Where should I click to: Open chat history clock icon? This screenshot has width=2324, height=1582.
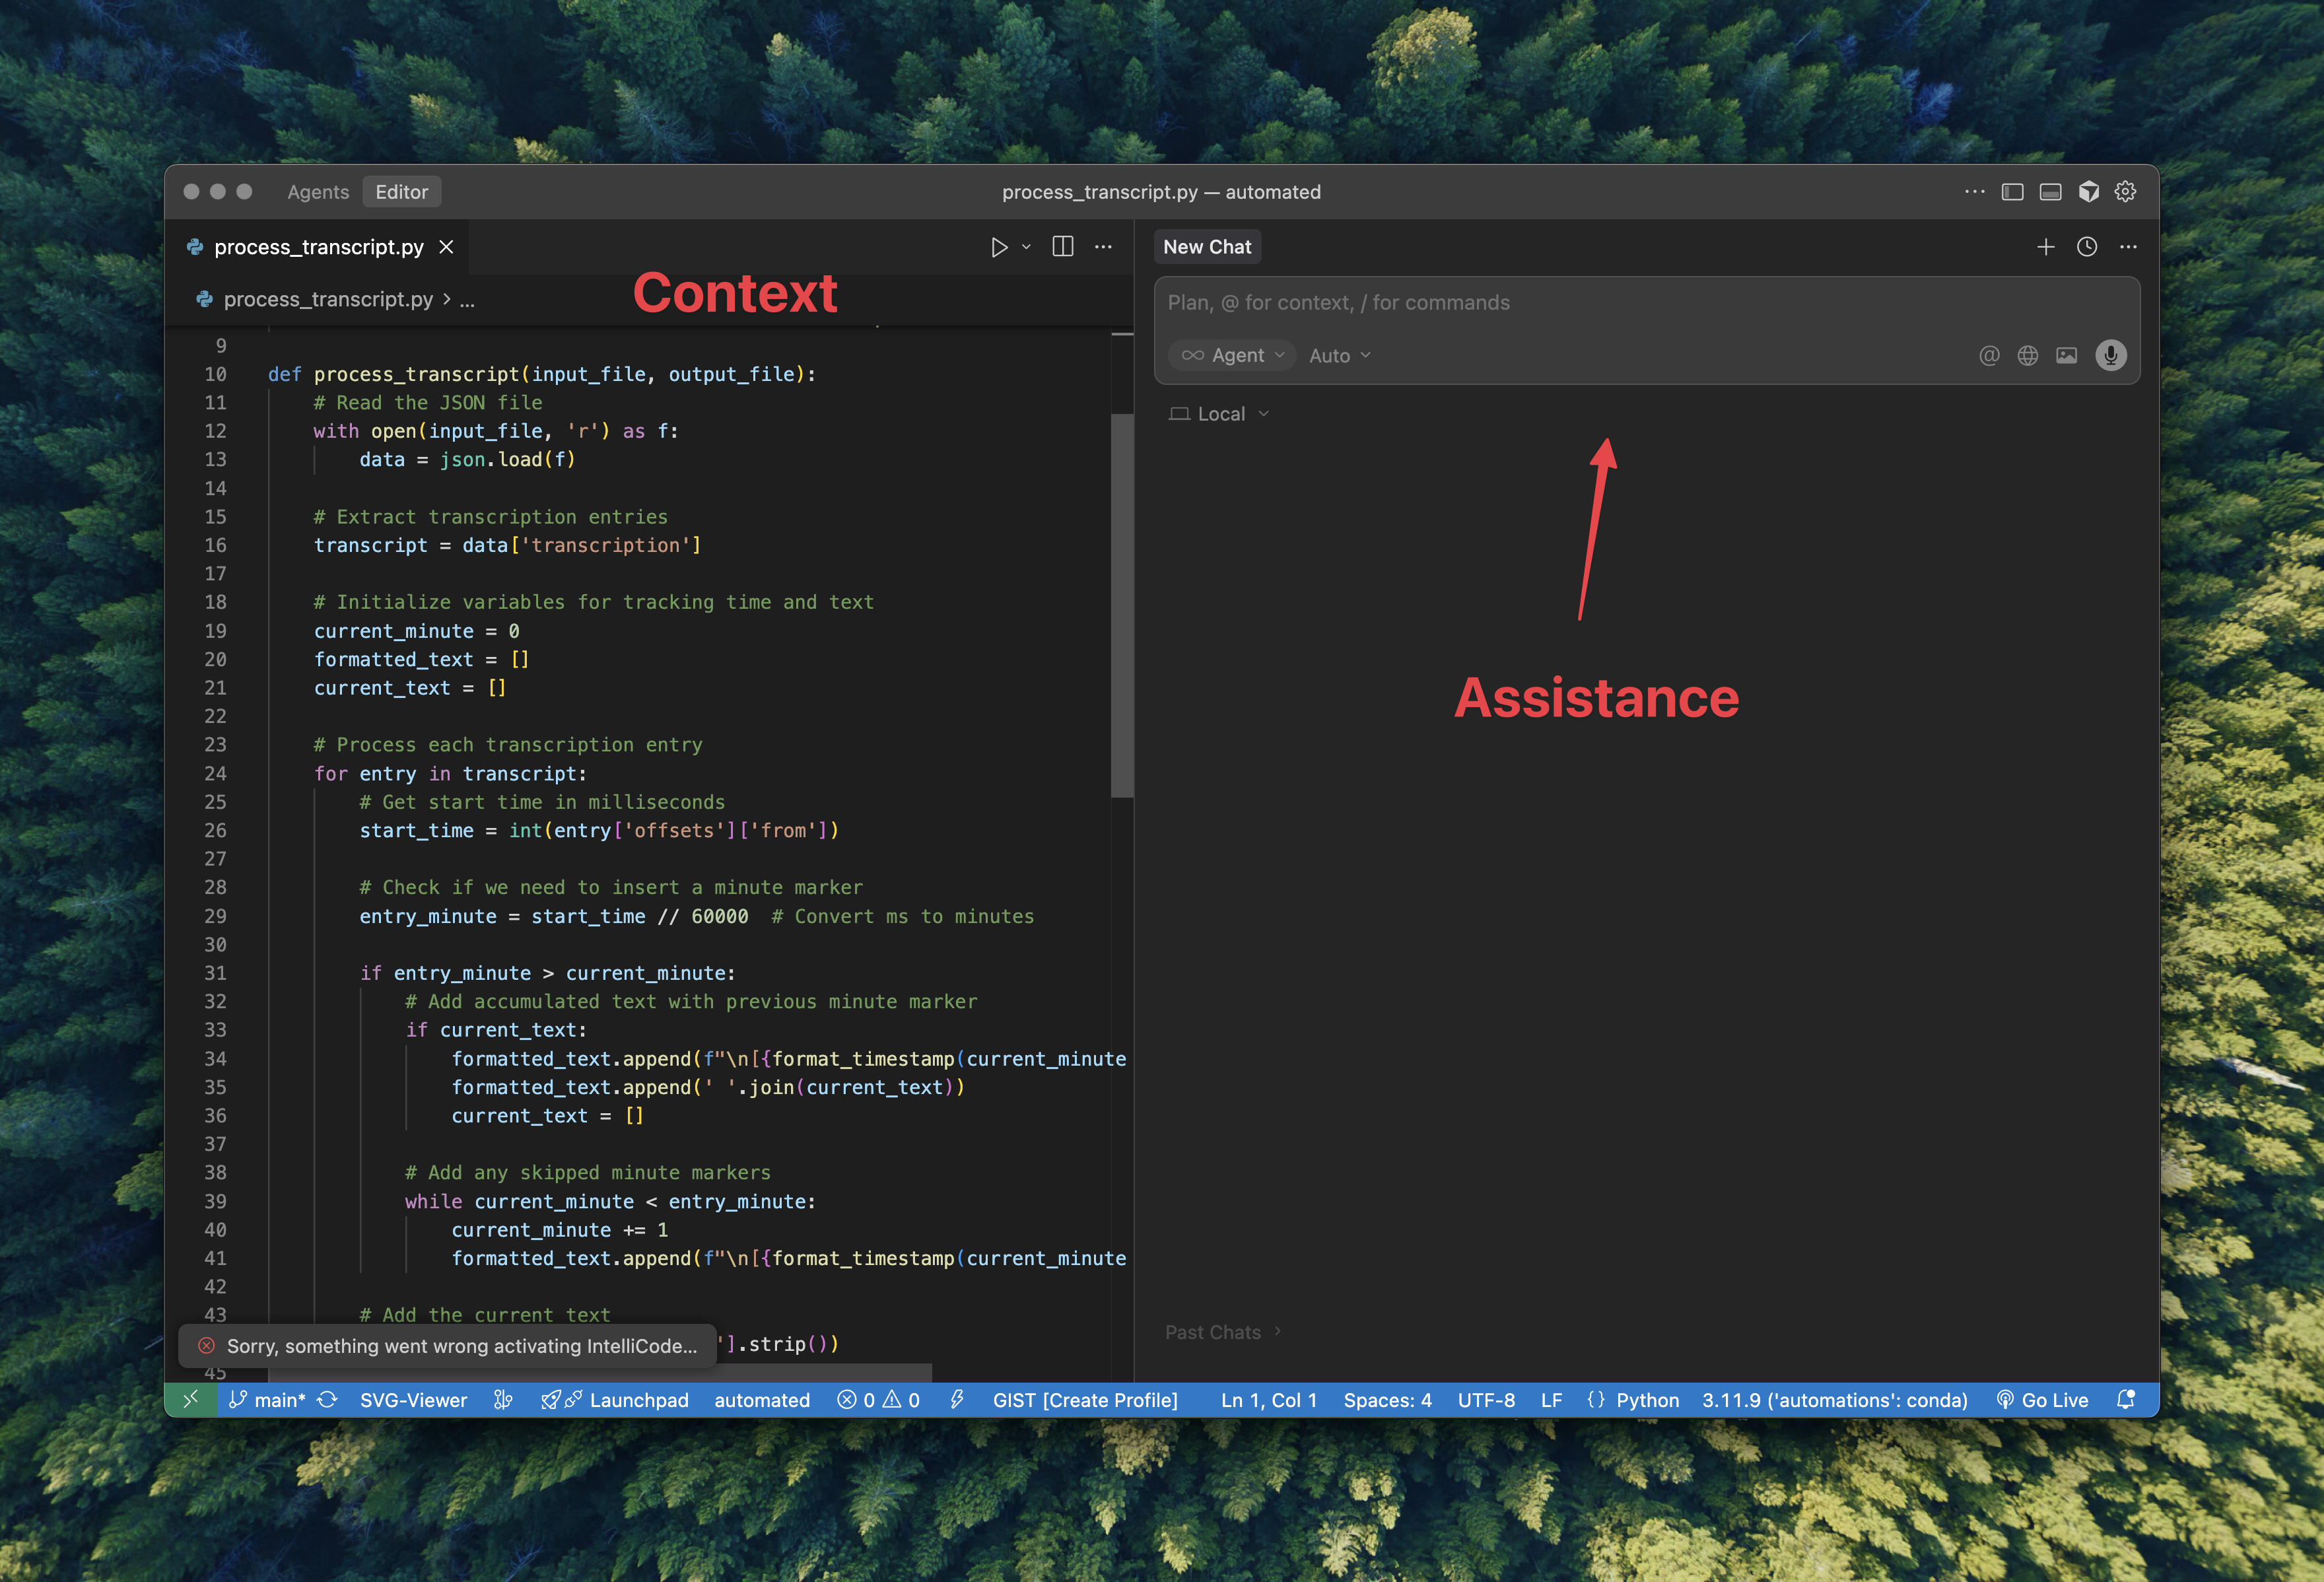[2086, 247]
